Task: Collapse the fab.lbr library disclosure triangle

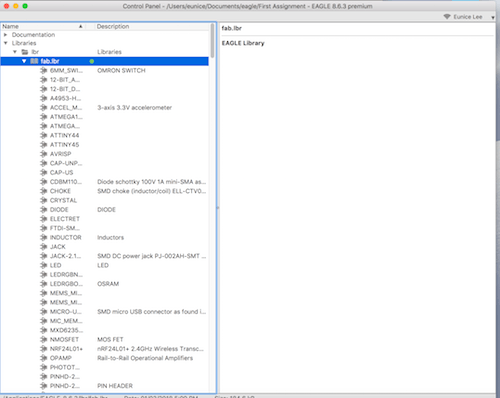Action: click(24, 61)
